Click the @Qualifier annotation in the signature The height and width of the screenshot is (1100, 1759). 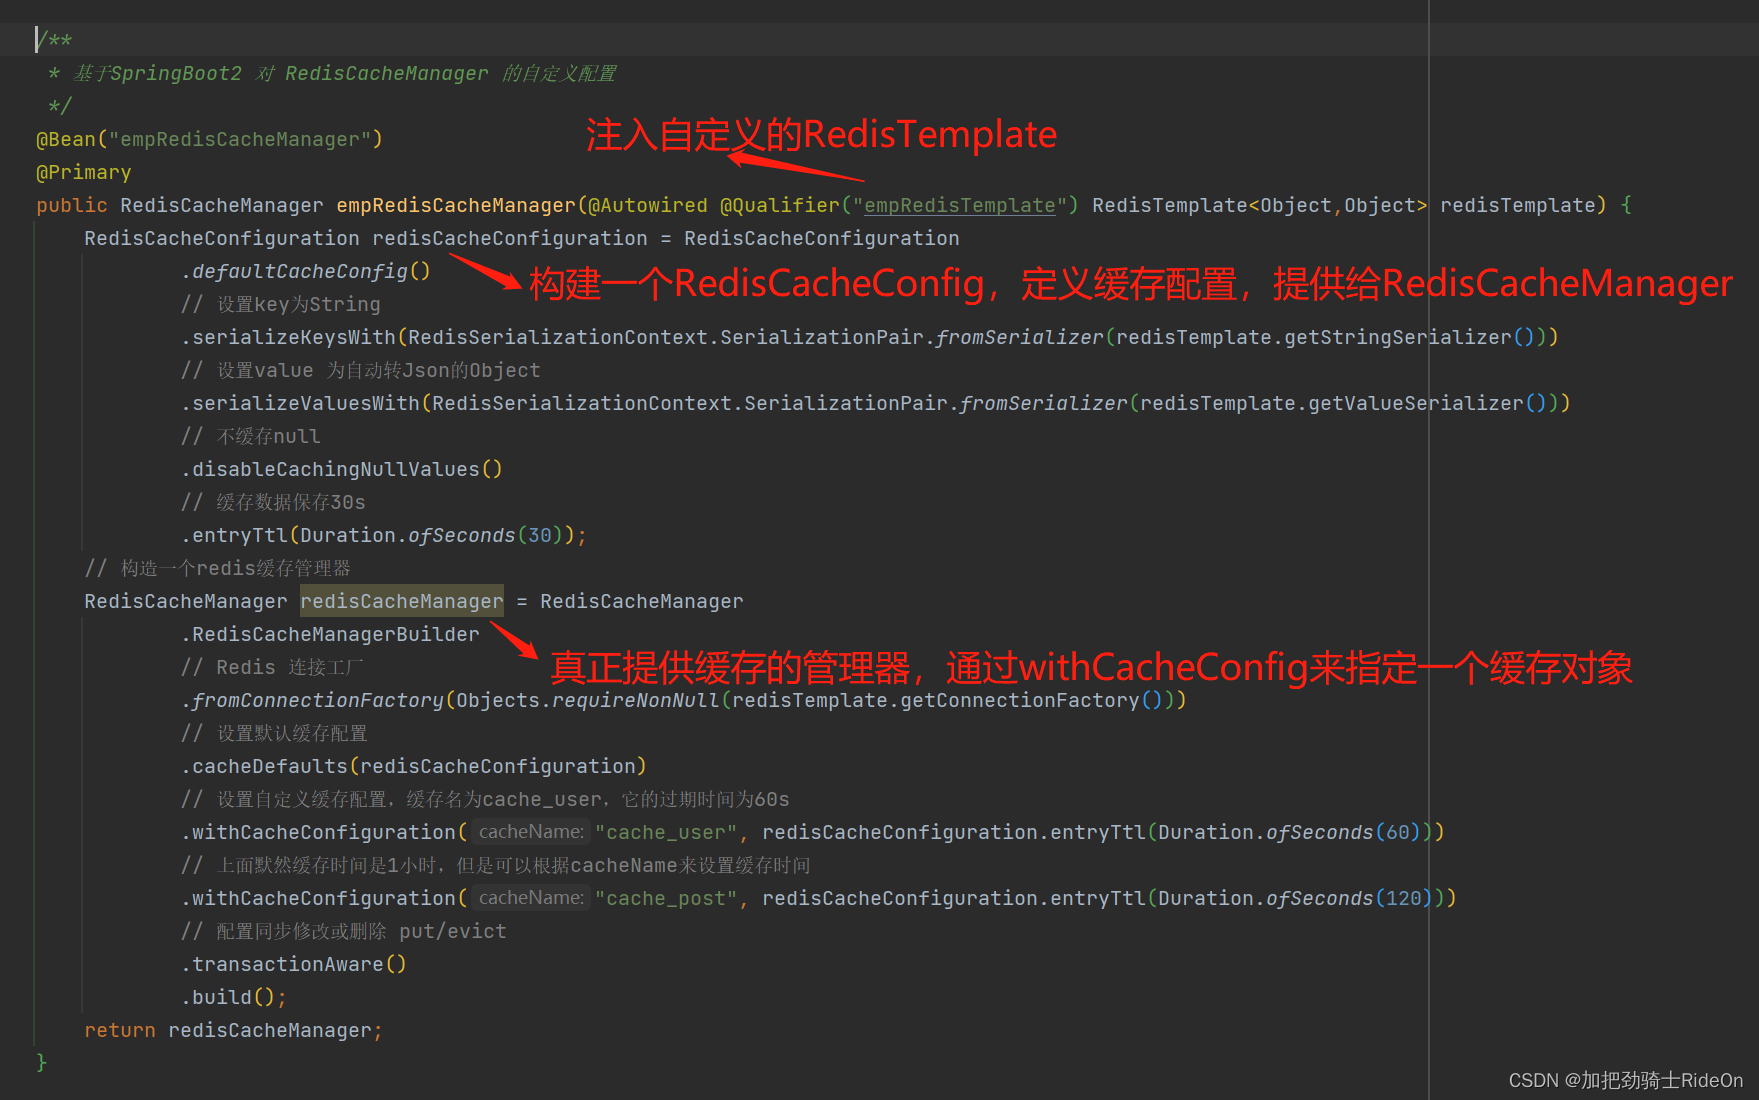point(780,205)
